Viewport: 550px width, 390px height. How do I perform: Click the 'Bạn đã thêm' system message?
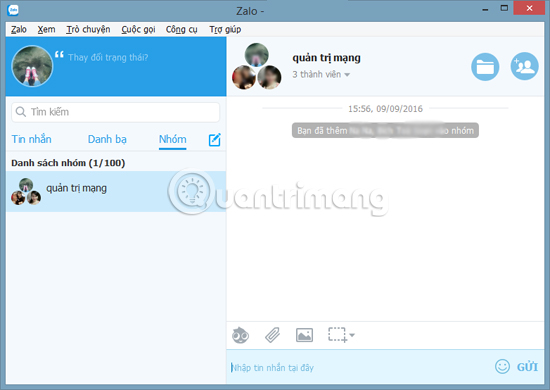pyautogui.click(x=385, y=130)
